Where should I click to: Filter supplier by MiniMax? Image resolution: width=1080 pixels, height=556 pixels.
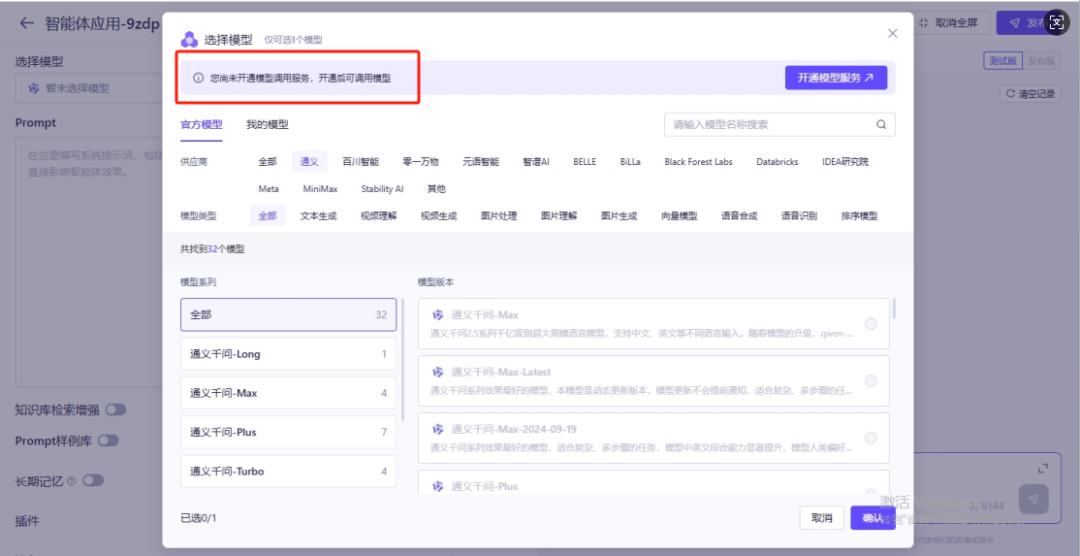(320, 189)
